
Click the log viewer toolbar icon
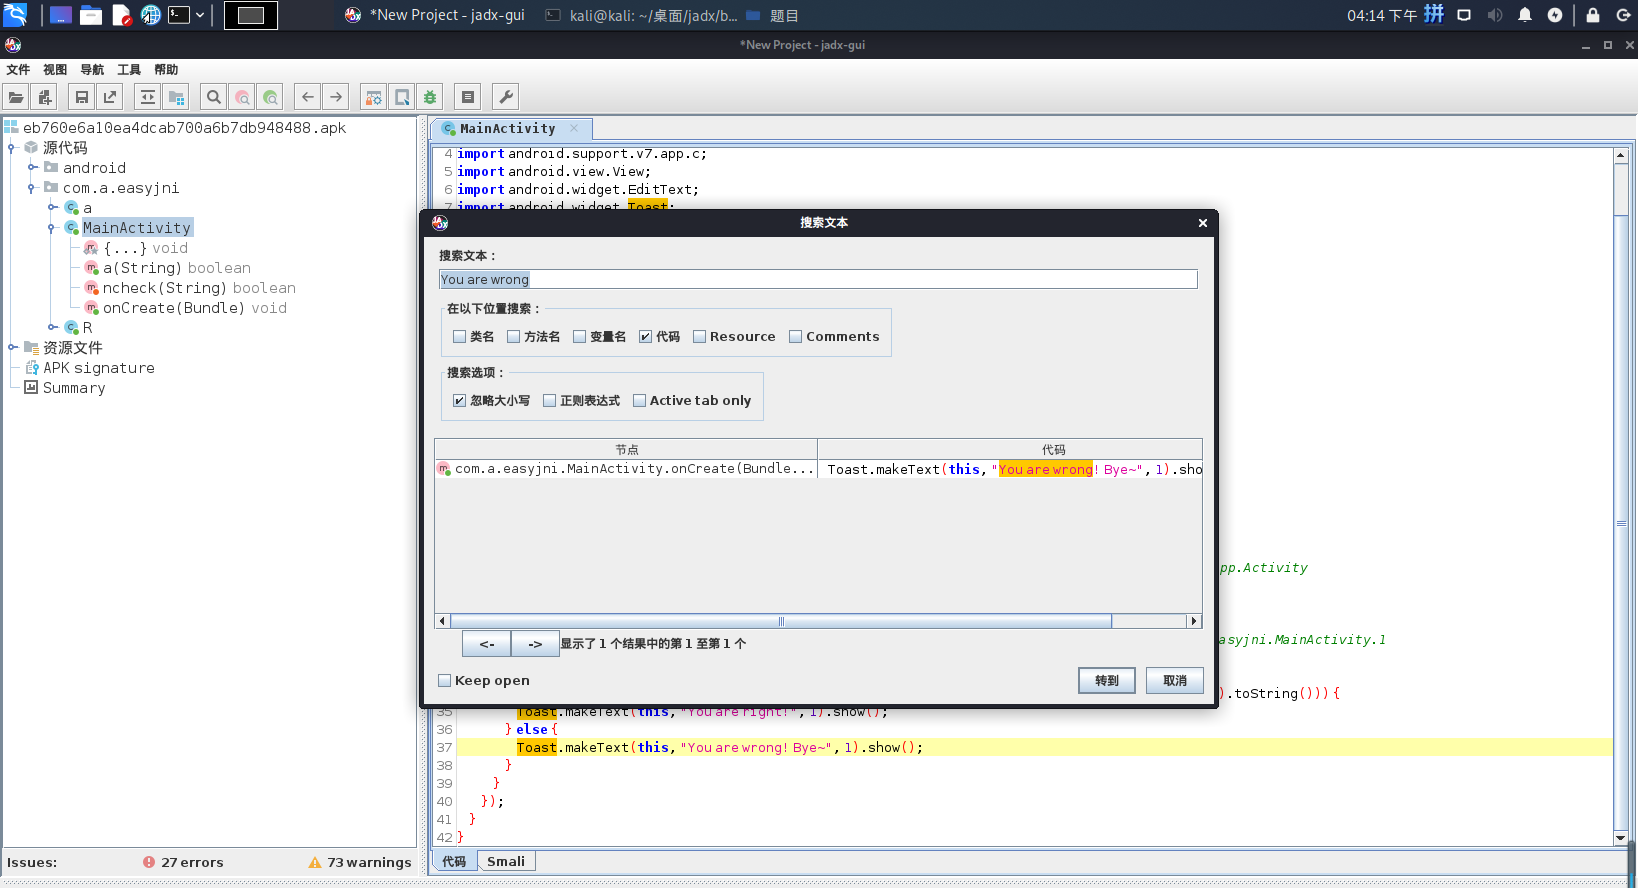(468, 97)
